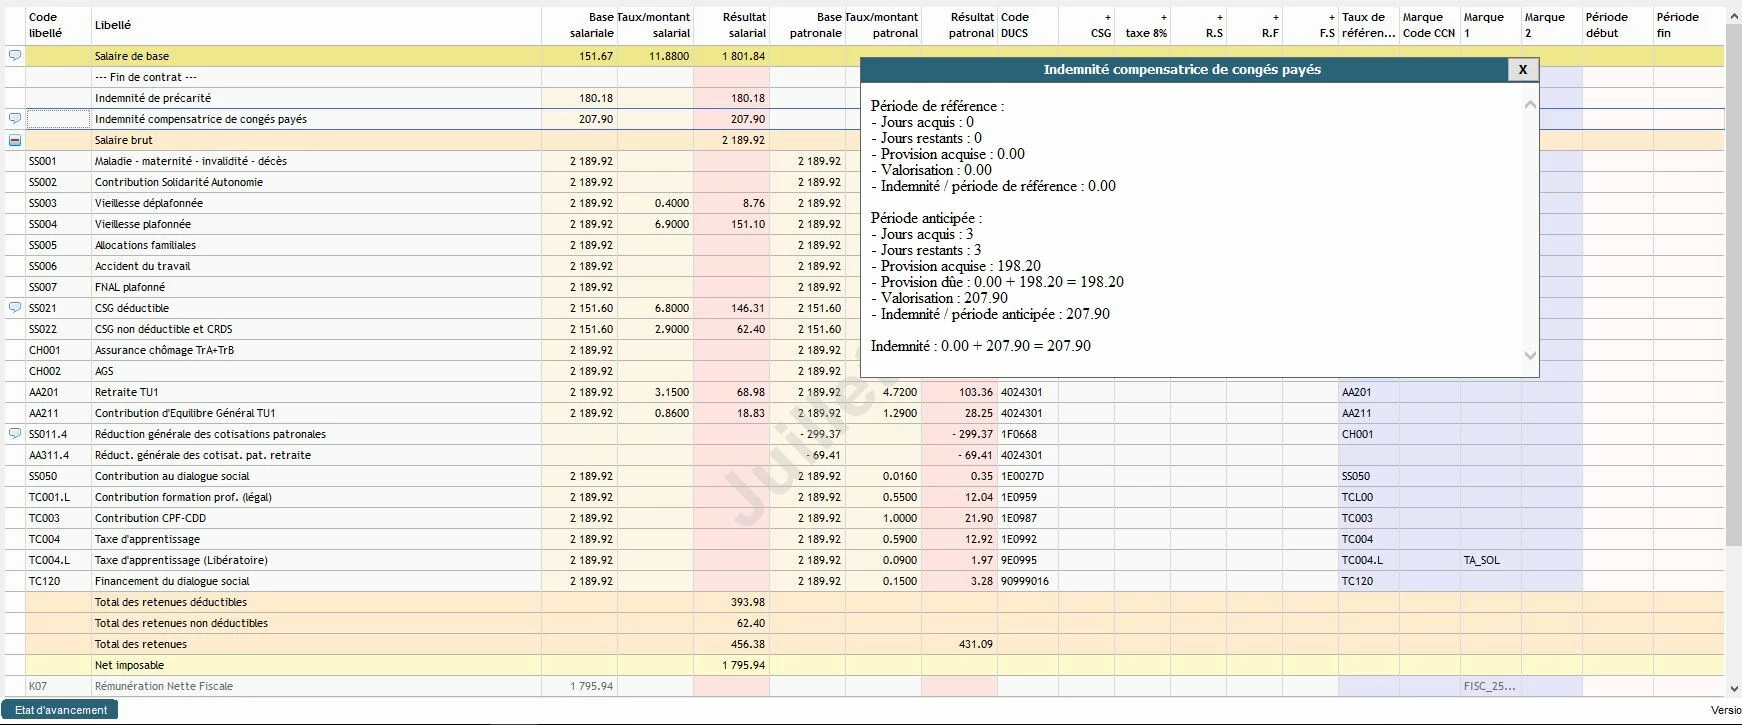Select the Net imposable value 1 795.94

pos(744,665)
